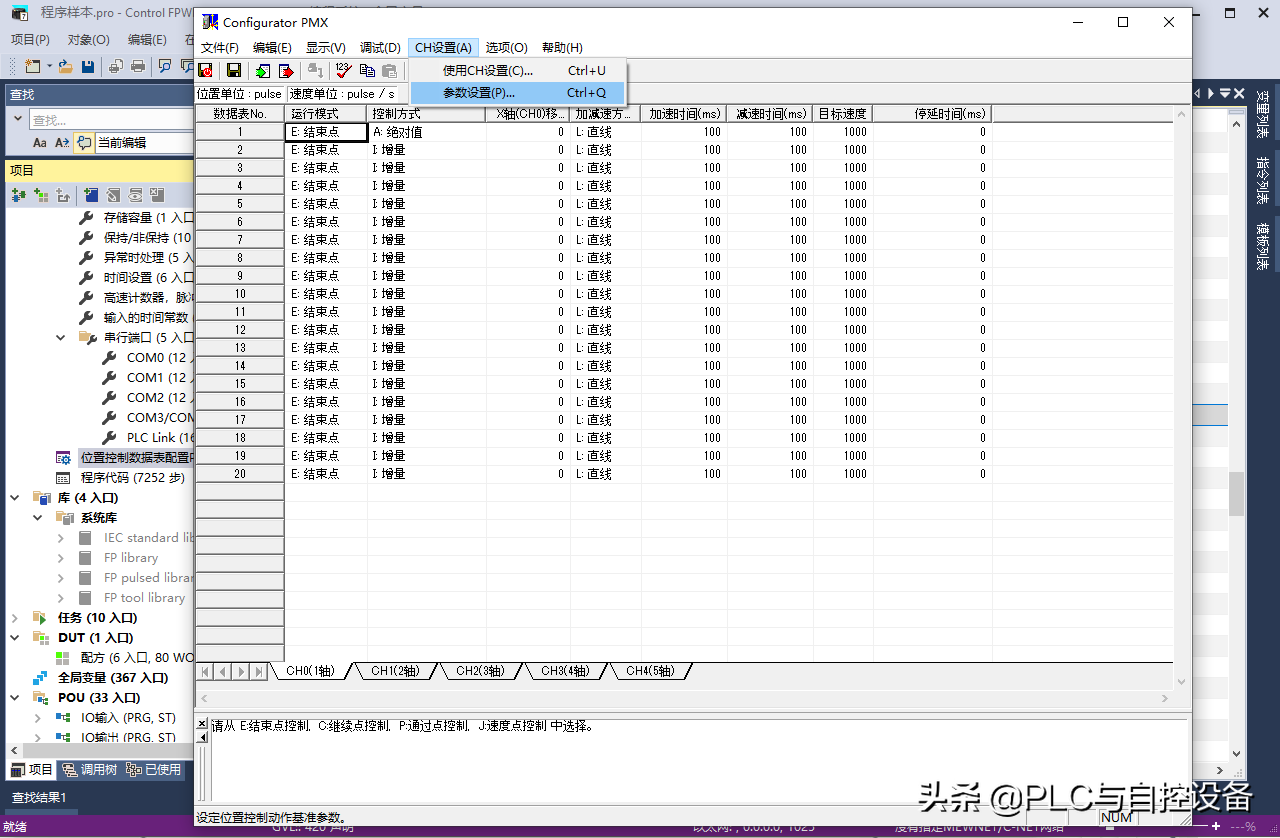Screen dimensions: 1280x838
Task: Click the save-and-exit icon with red power symbol
Action: click(x=206, y=70)
